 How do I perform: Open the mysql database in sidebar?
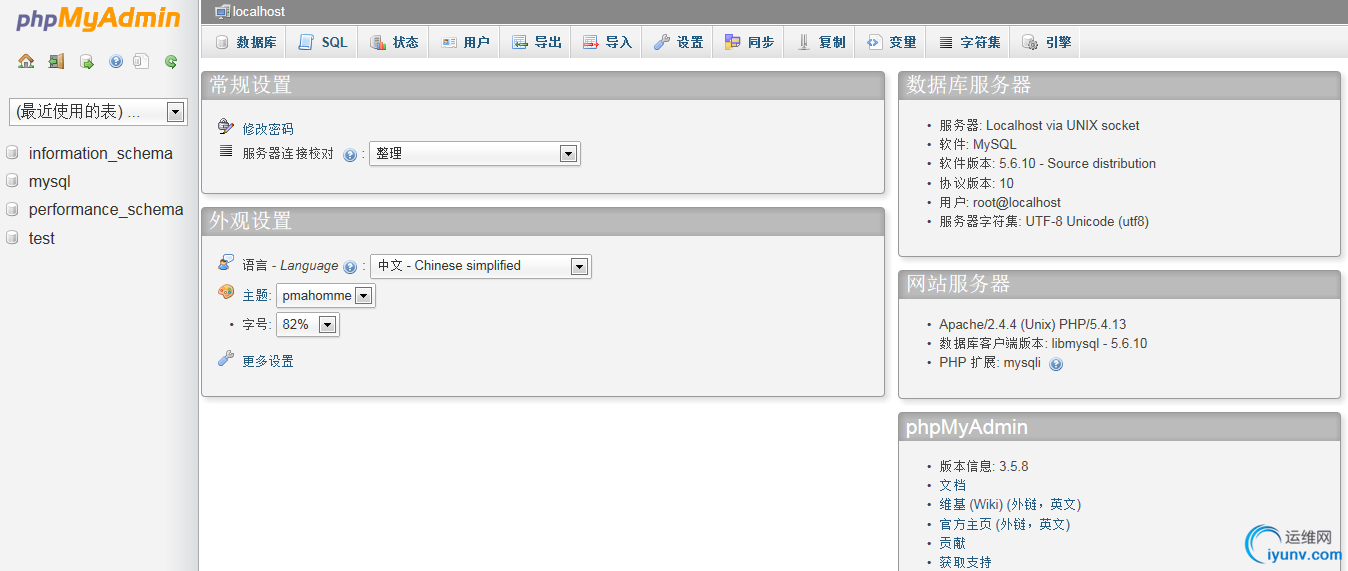[50, 182]
